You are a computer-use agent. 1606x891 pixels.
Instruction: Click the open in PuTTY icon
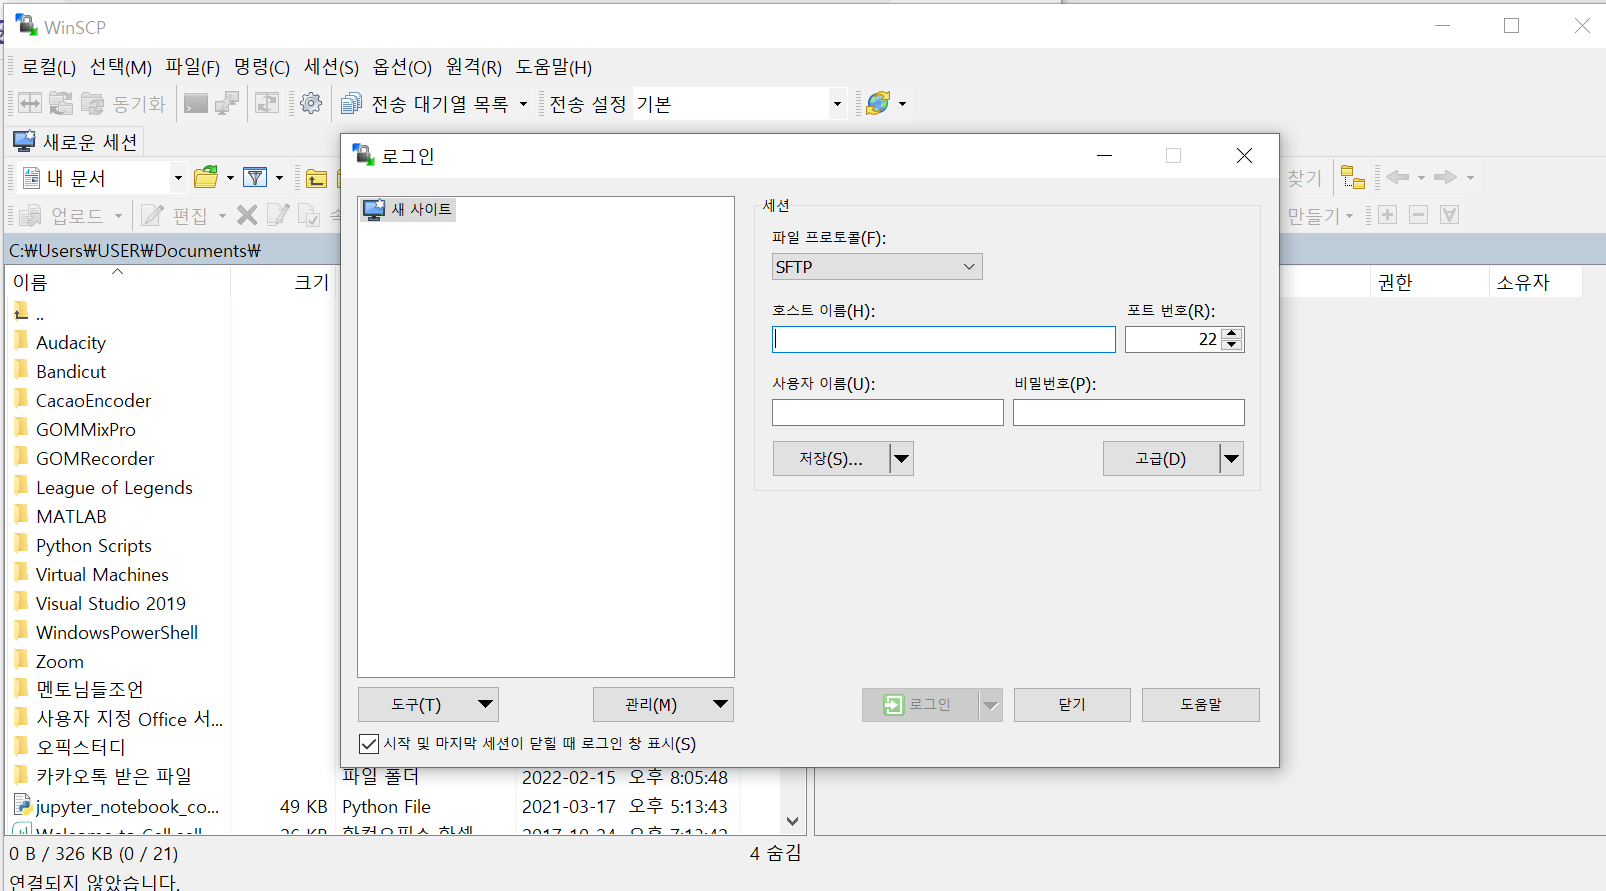228,103
